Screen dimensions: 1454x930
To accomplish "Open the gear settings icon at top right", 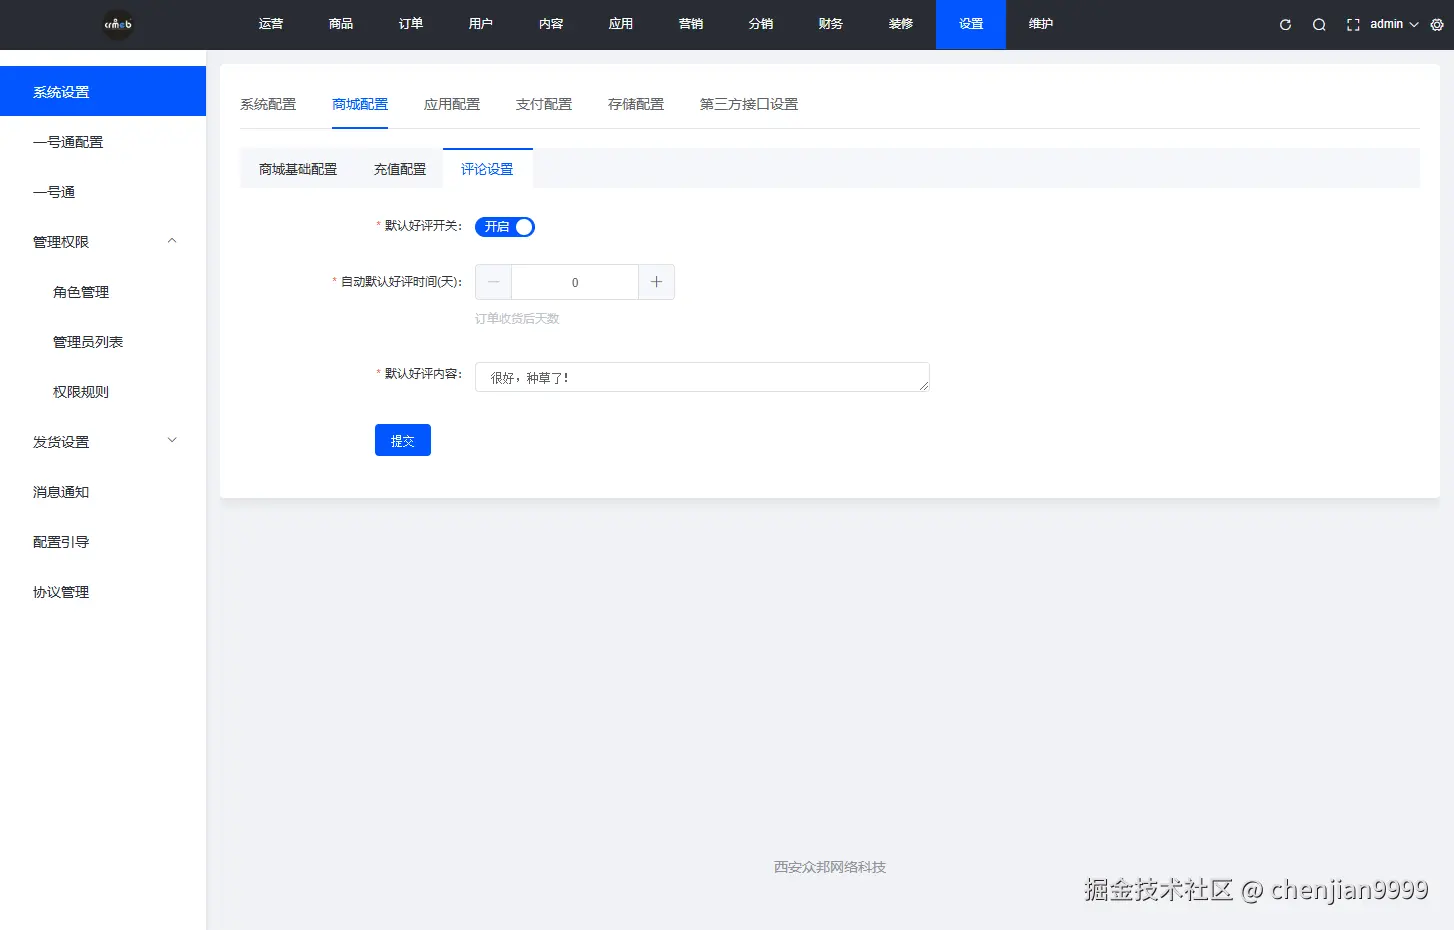I will click(x=1437, y=25).
